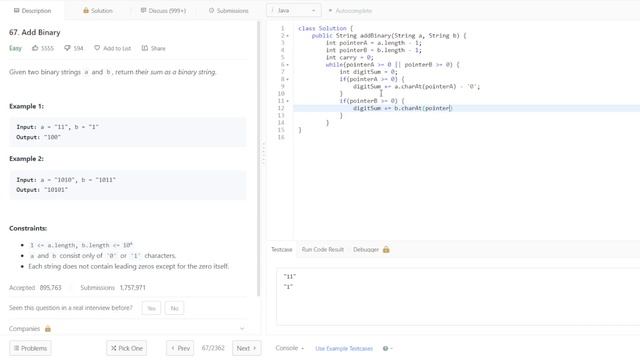Click the thumbs-down dislike icon

tap(67, 48)
